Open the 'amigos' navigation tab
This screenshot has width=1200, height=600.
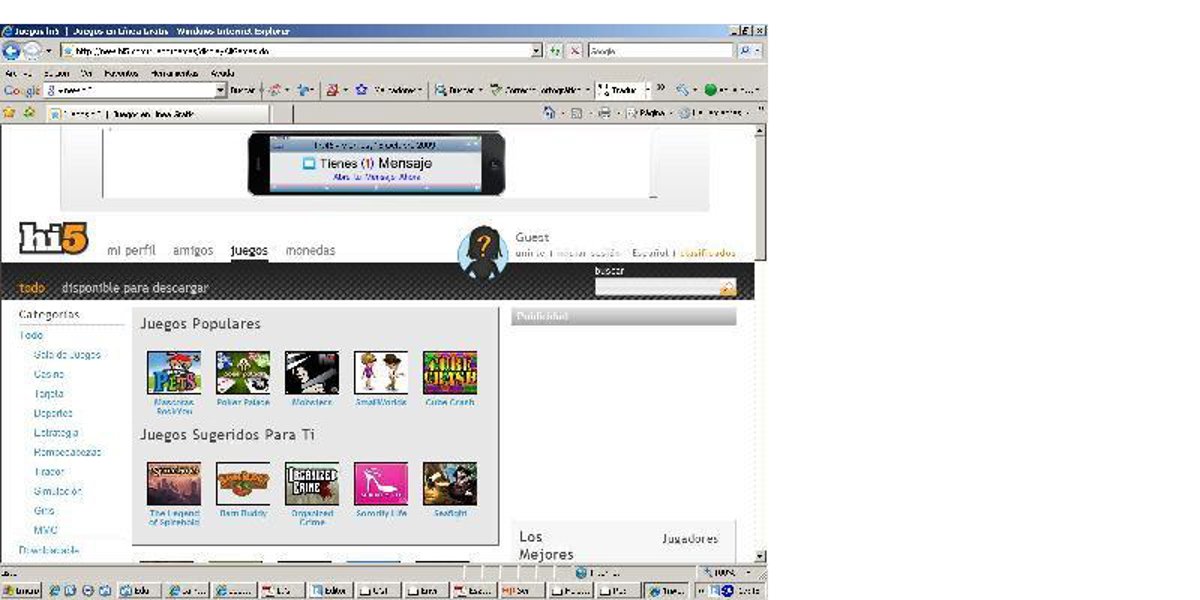pos(193,251)
